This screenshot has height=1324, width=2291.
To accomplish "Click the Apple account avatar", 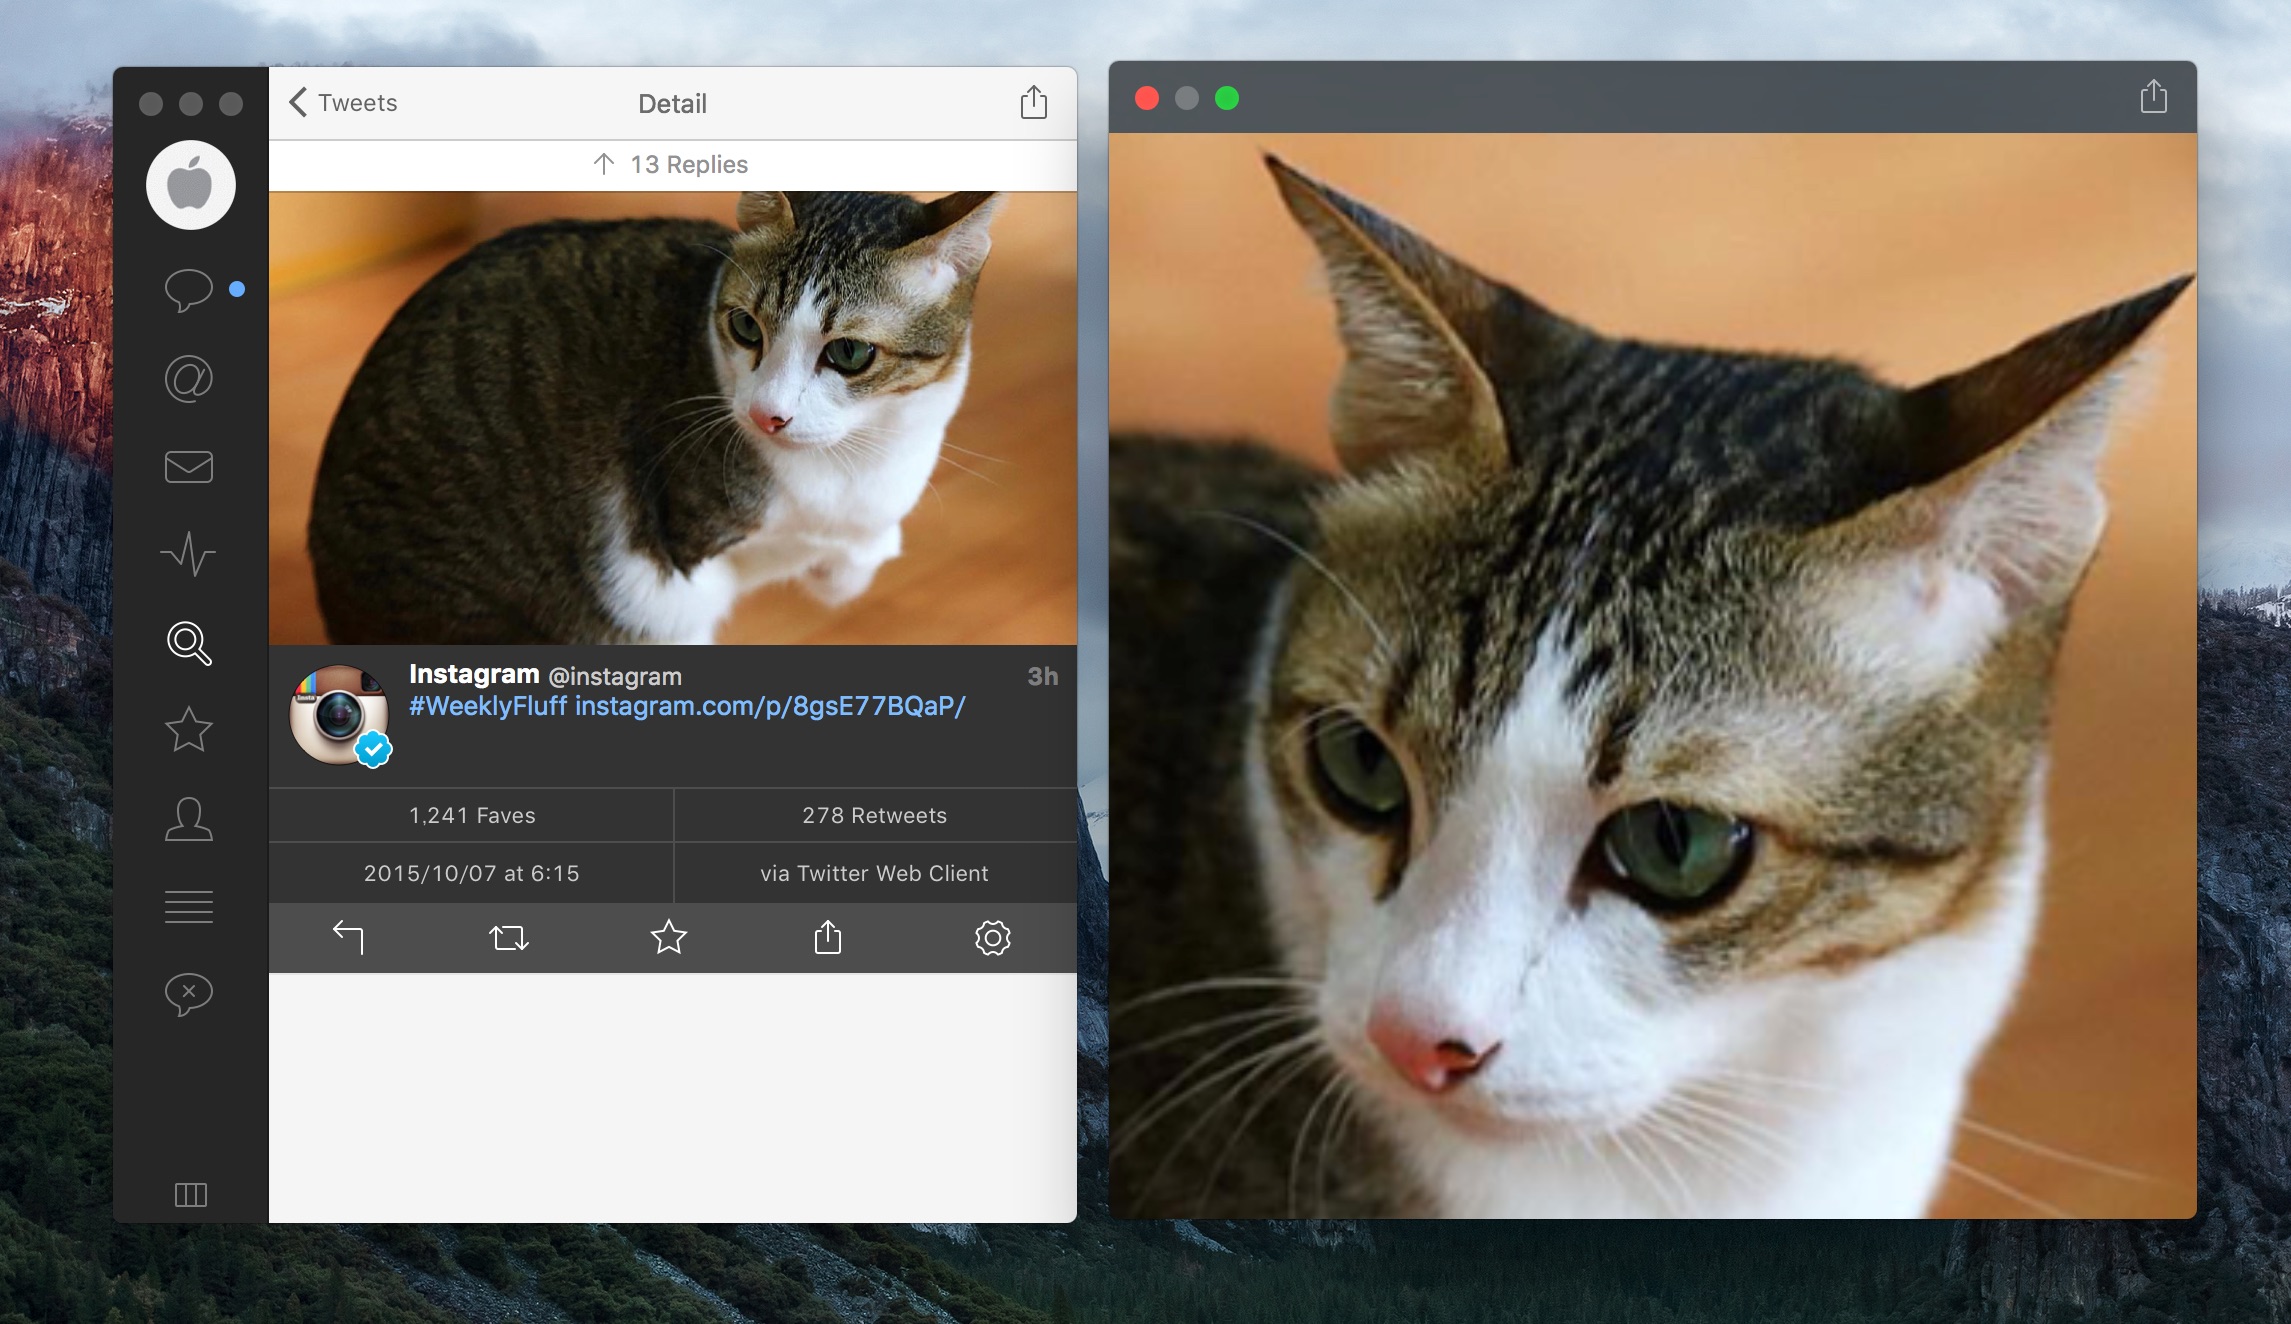I will 190,185.
